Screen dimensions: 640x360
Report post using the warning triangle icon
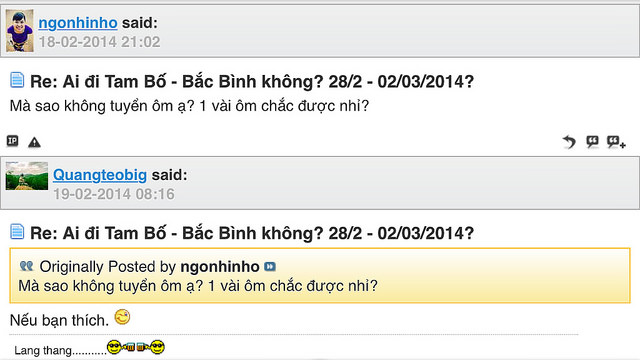(34, 142)
